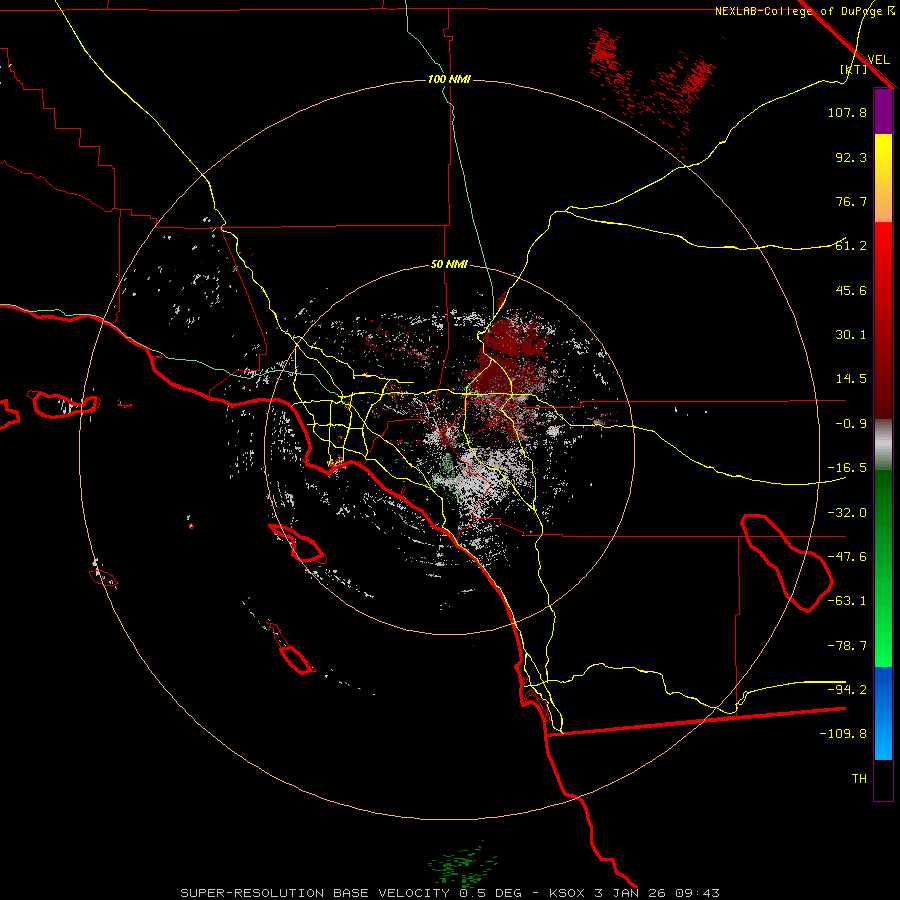Click the 76.7 velocity scale value
Screen dimensions: 900x900
(851, 201)
